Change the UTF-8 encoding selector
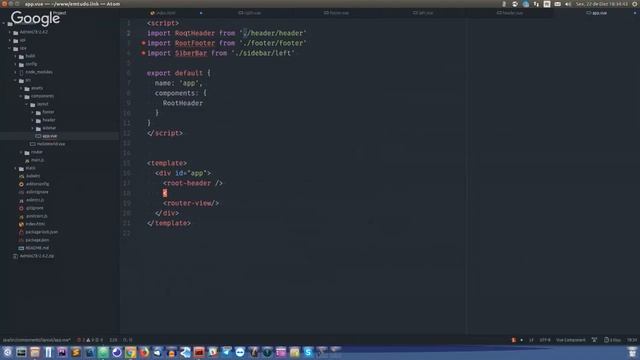 coord(545,340)
